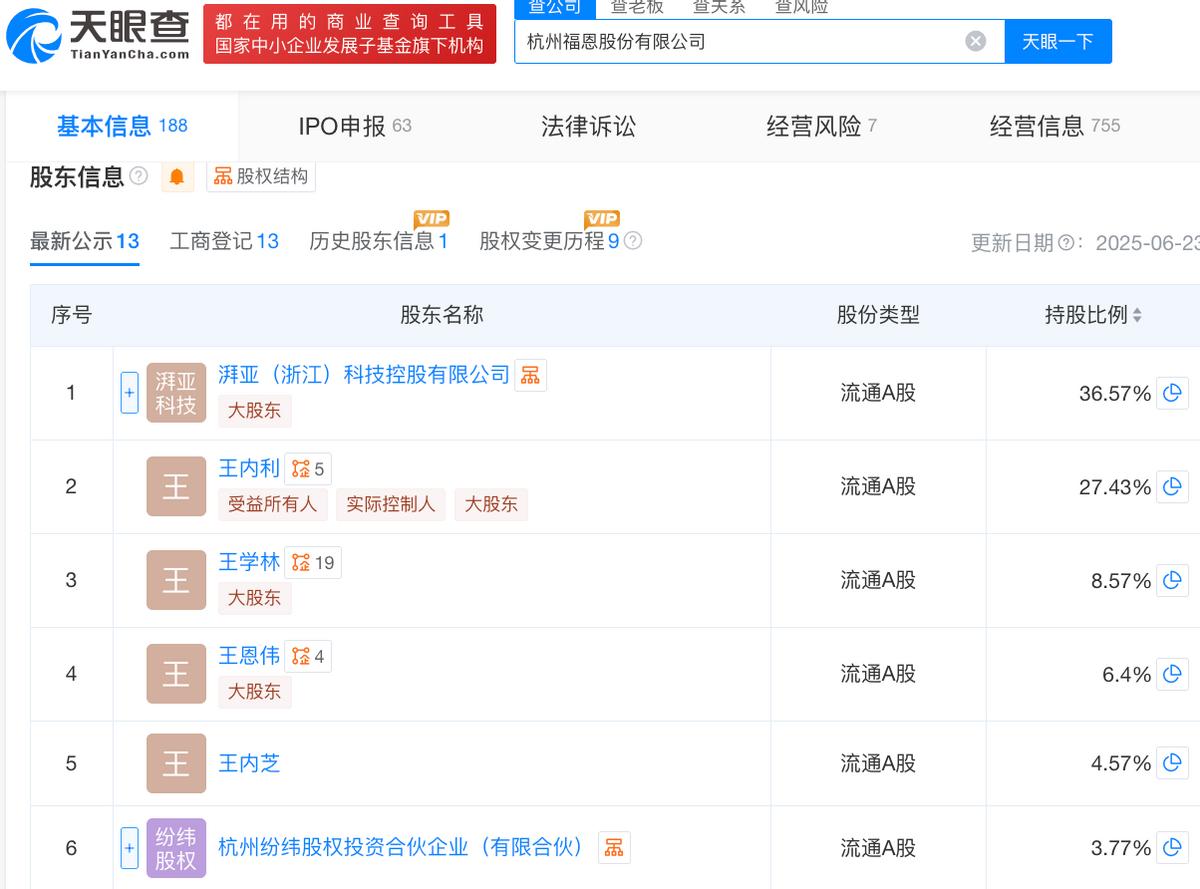Select the 工商登记 13 sub-tab
1200x889 pixels.
(x=224, y=241)
